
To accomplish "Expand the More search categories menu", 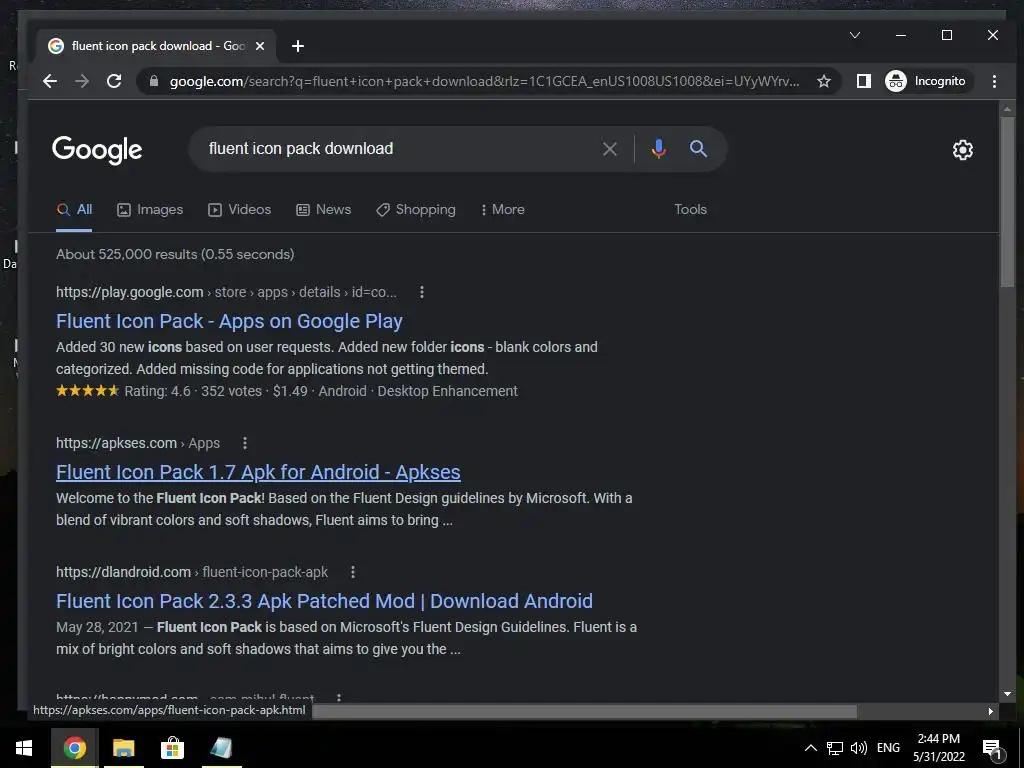I will pos(502,210).
